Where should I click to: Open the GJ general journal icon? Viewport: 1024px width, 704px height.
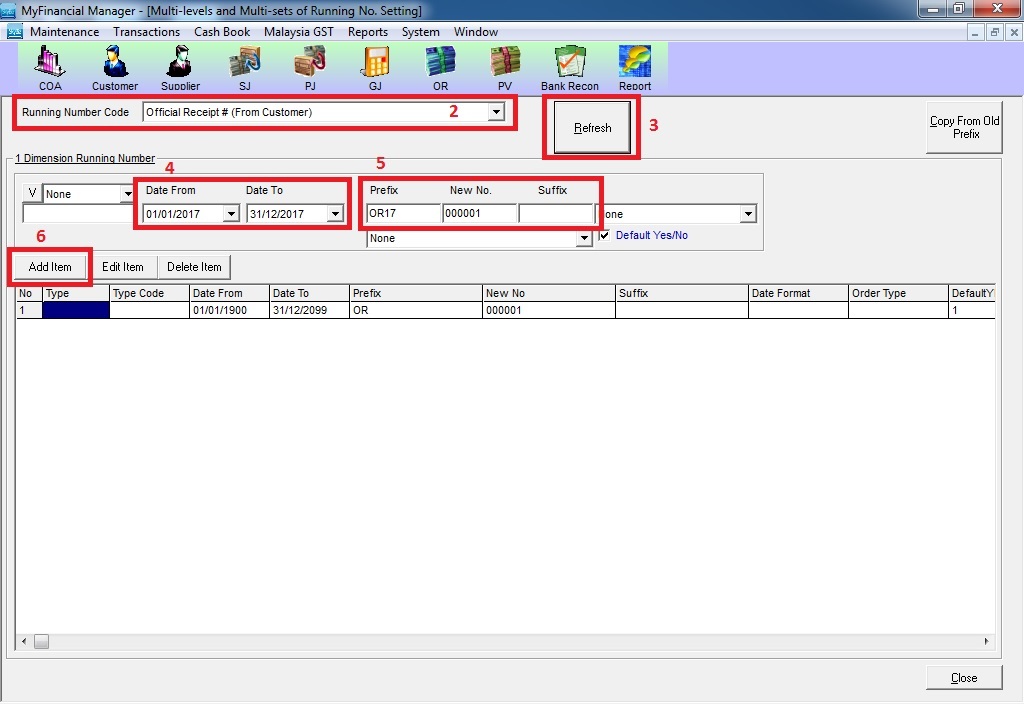375,66
